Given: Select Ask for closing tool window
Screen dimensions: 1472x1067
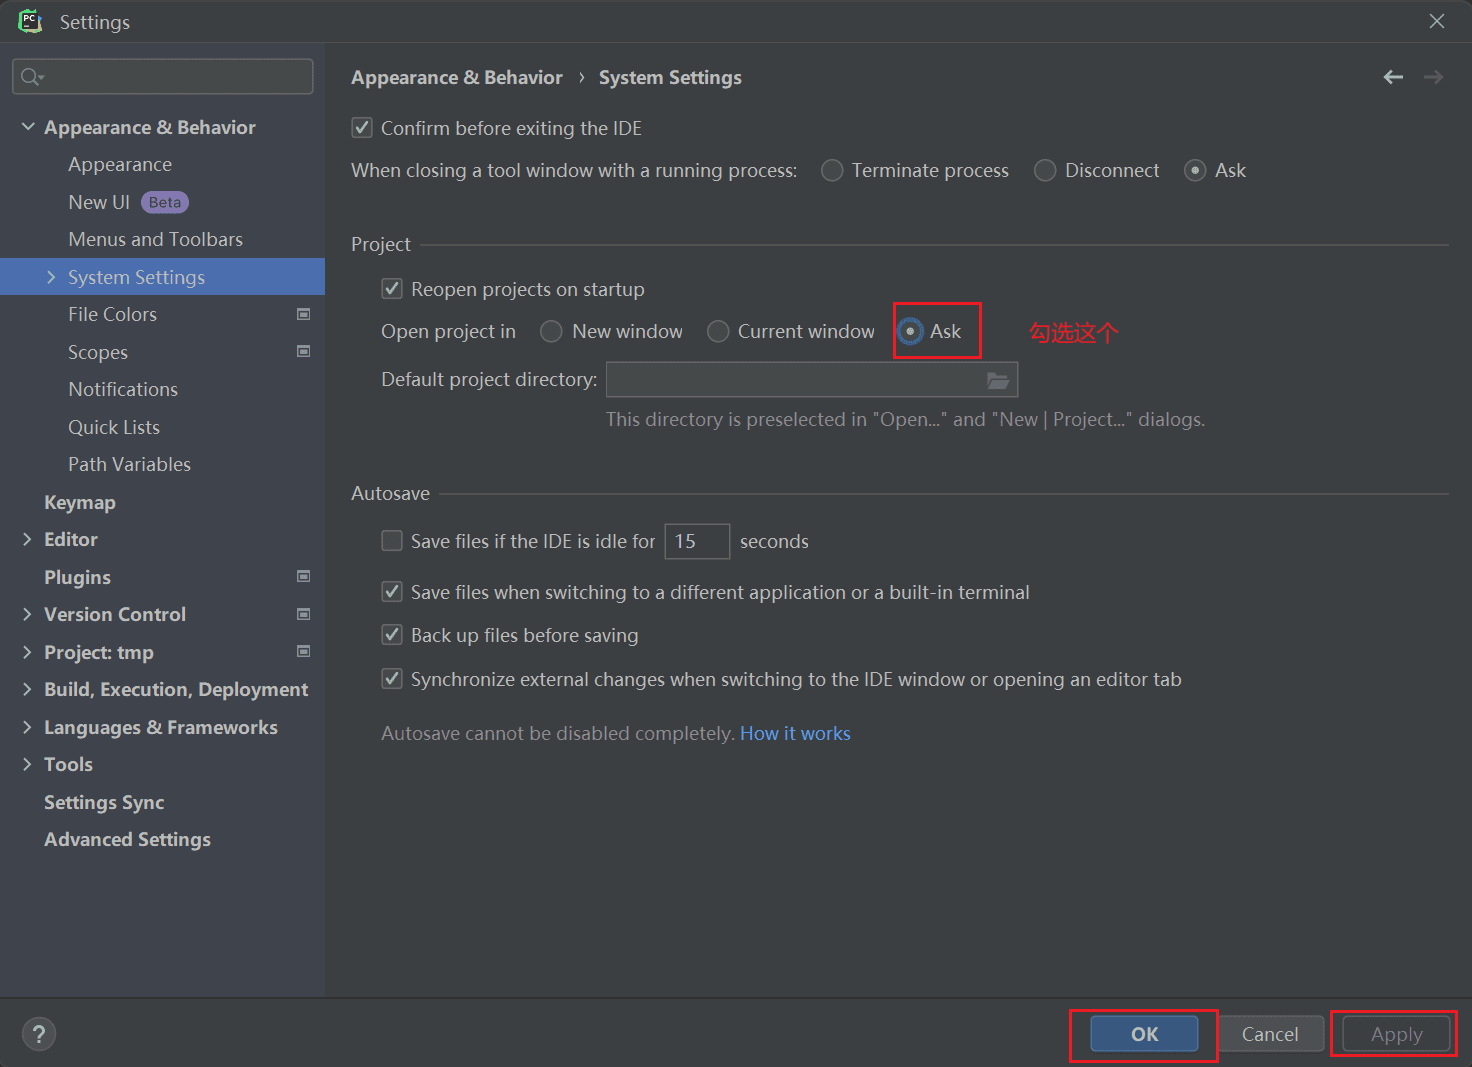Looking at the screenshot, I should [1195, 170].
